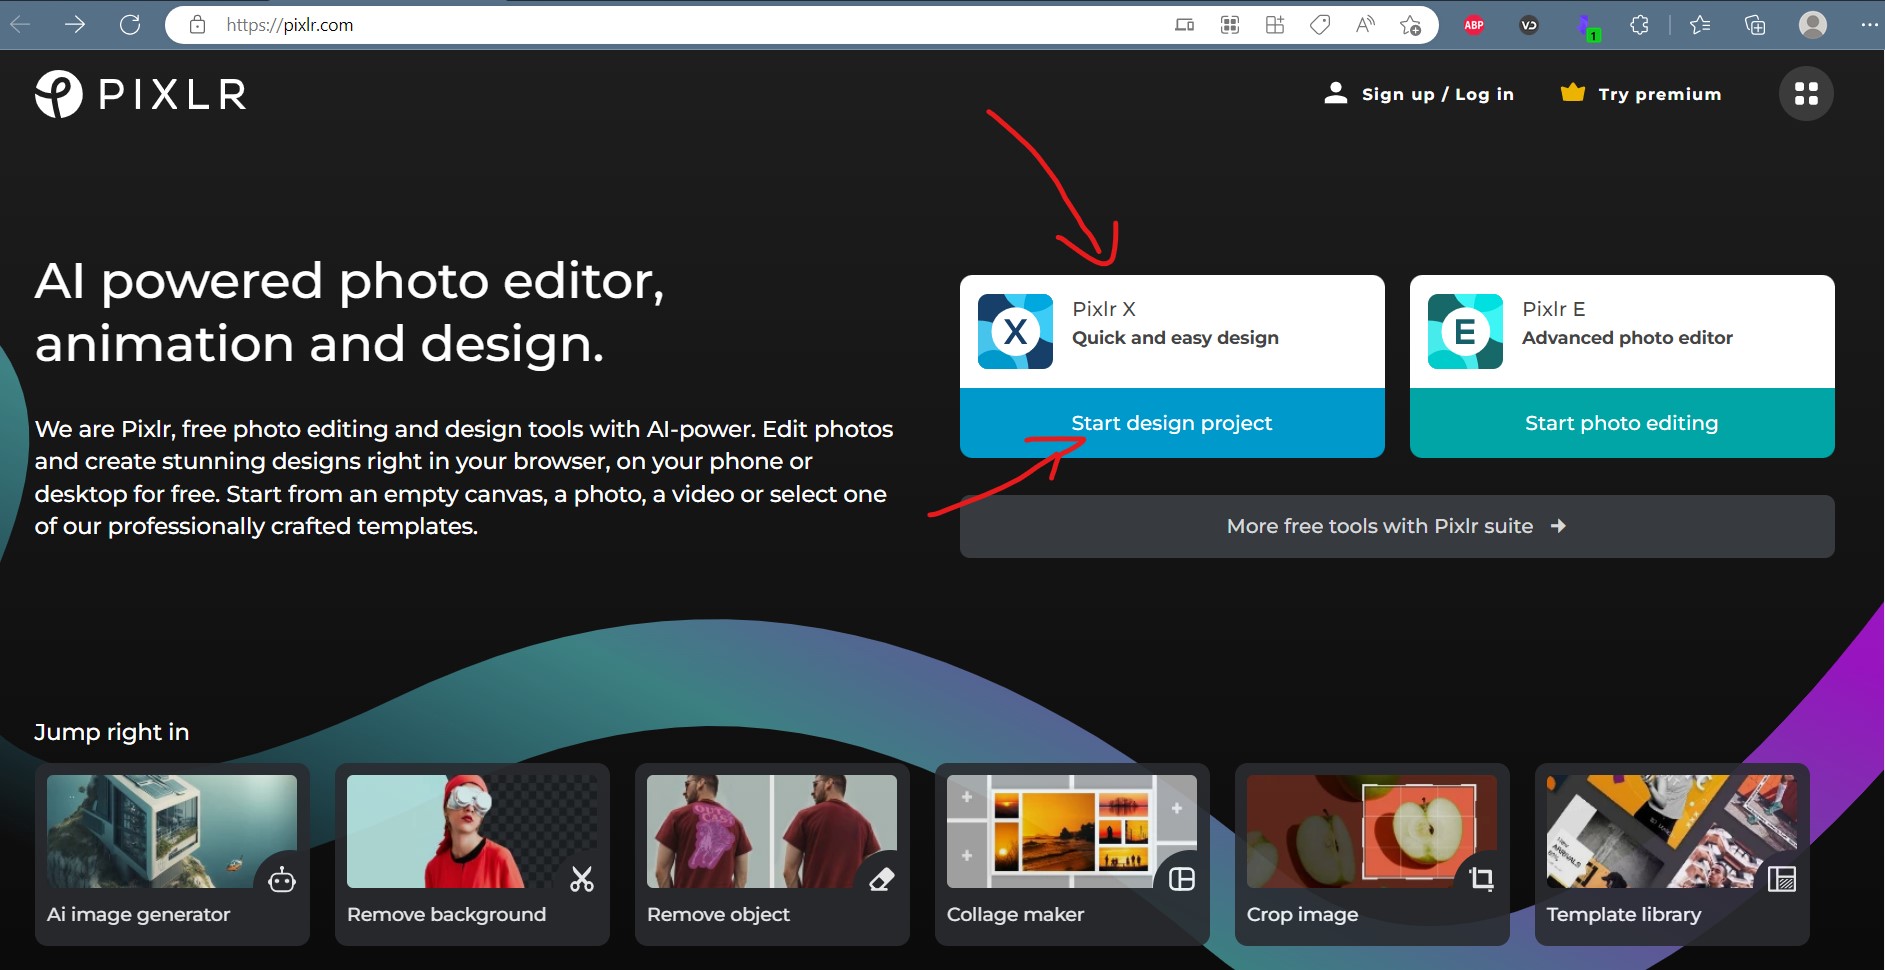This screenshot has width=1885, height=970.
Task: Click the robot icon on Ai image generator
Action: point(282,880)
